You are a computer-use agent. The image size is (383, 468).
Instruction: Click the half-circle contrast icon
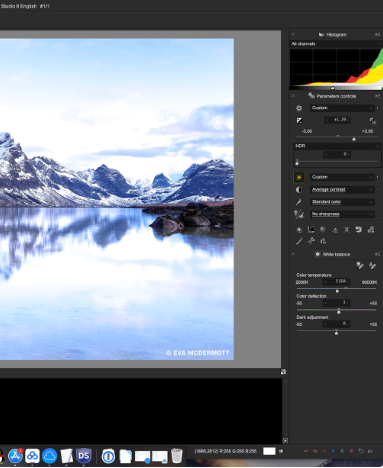299,190
